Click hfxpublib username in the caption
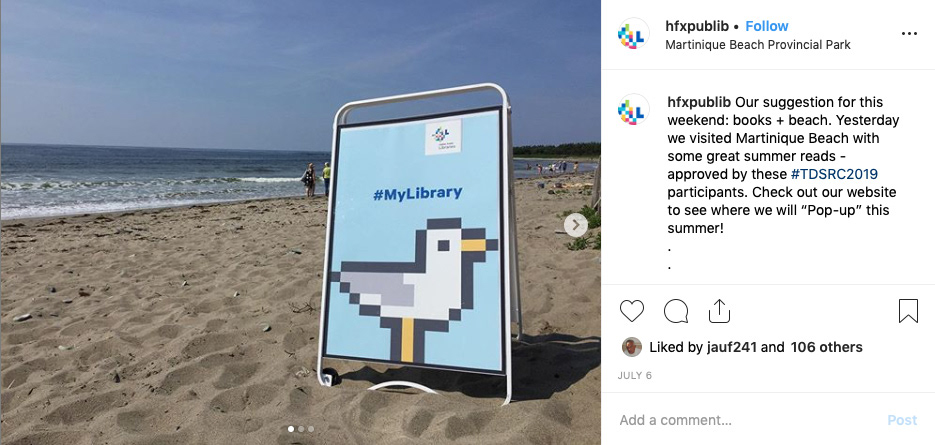935x445 pixels. [x=699, y=102]
